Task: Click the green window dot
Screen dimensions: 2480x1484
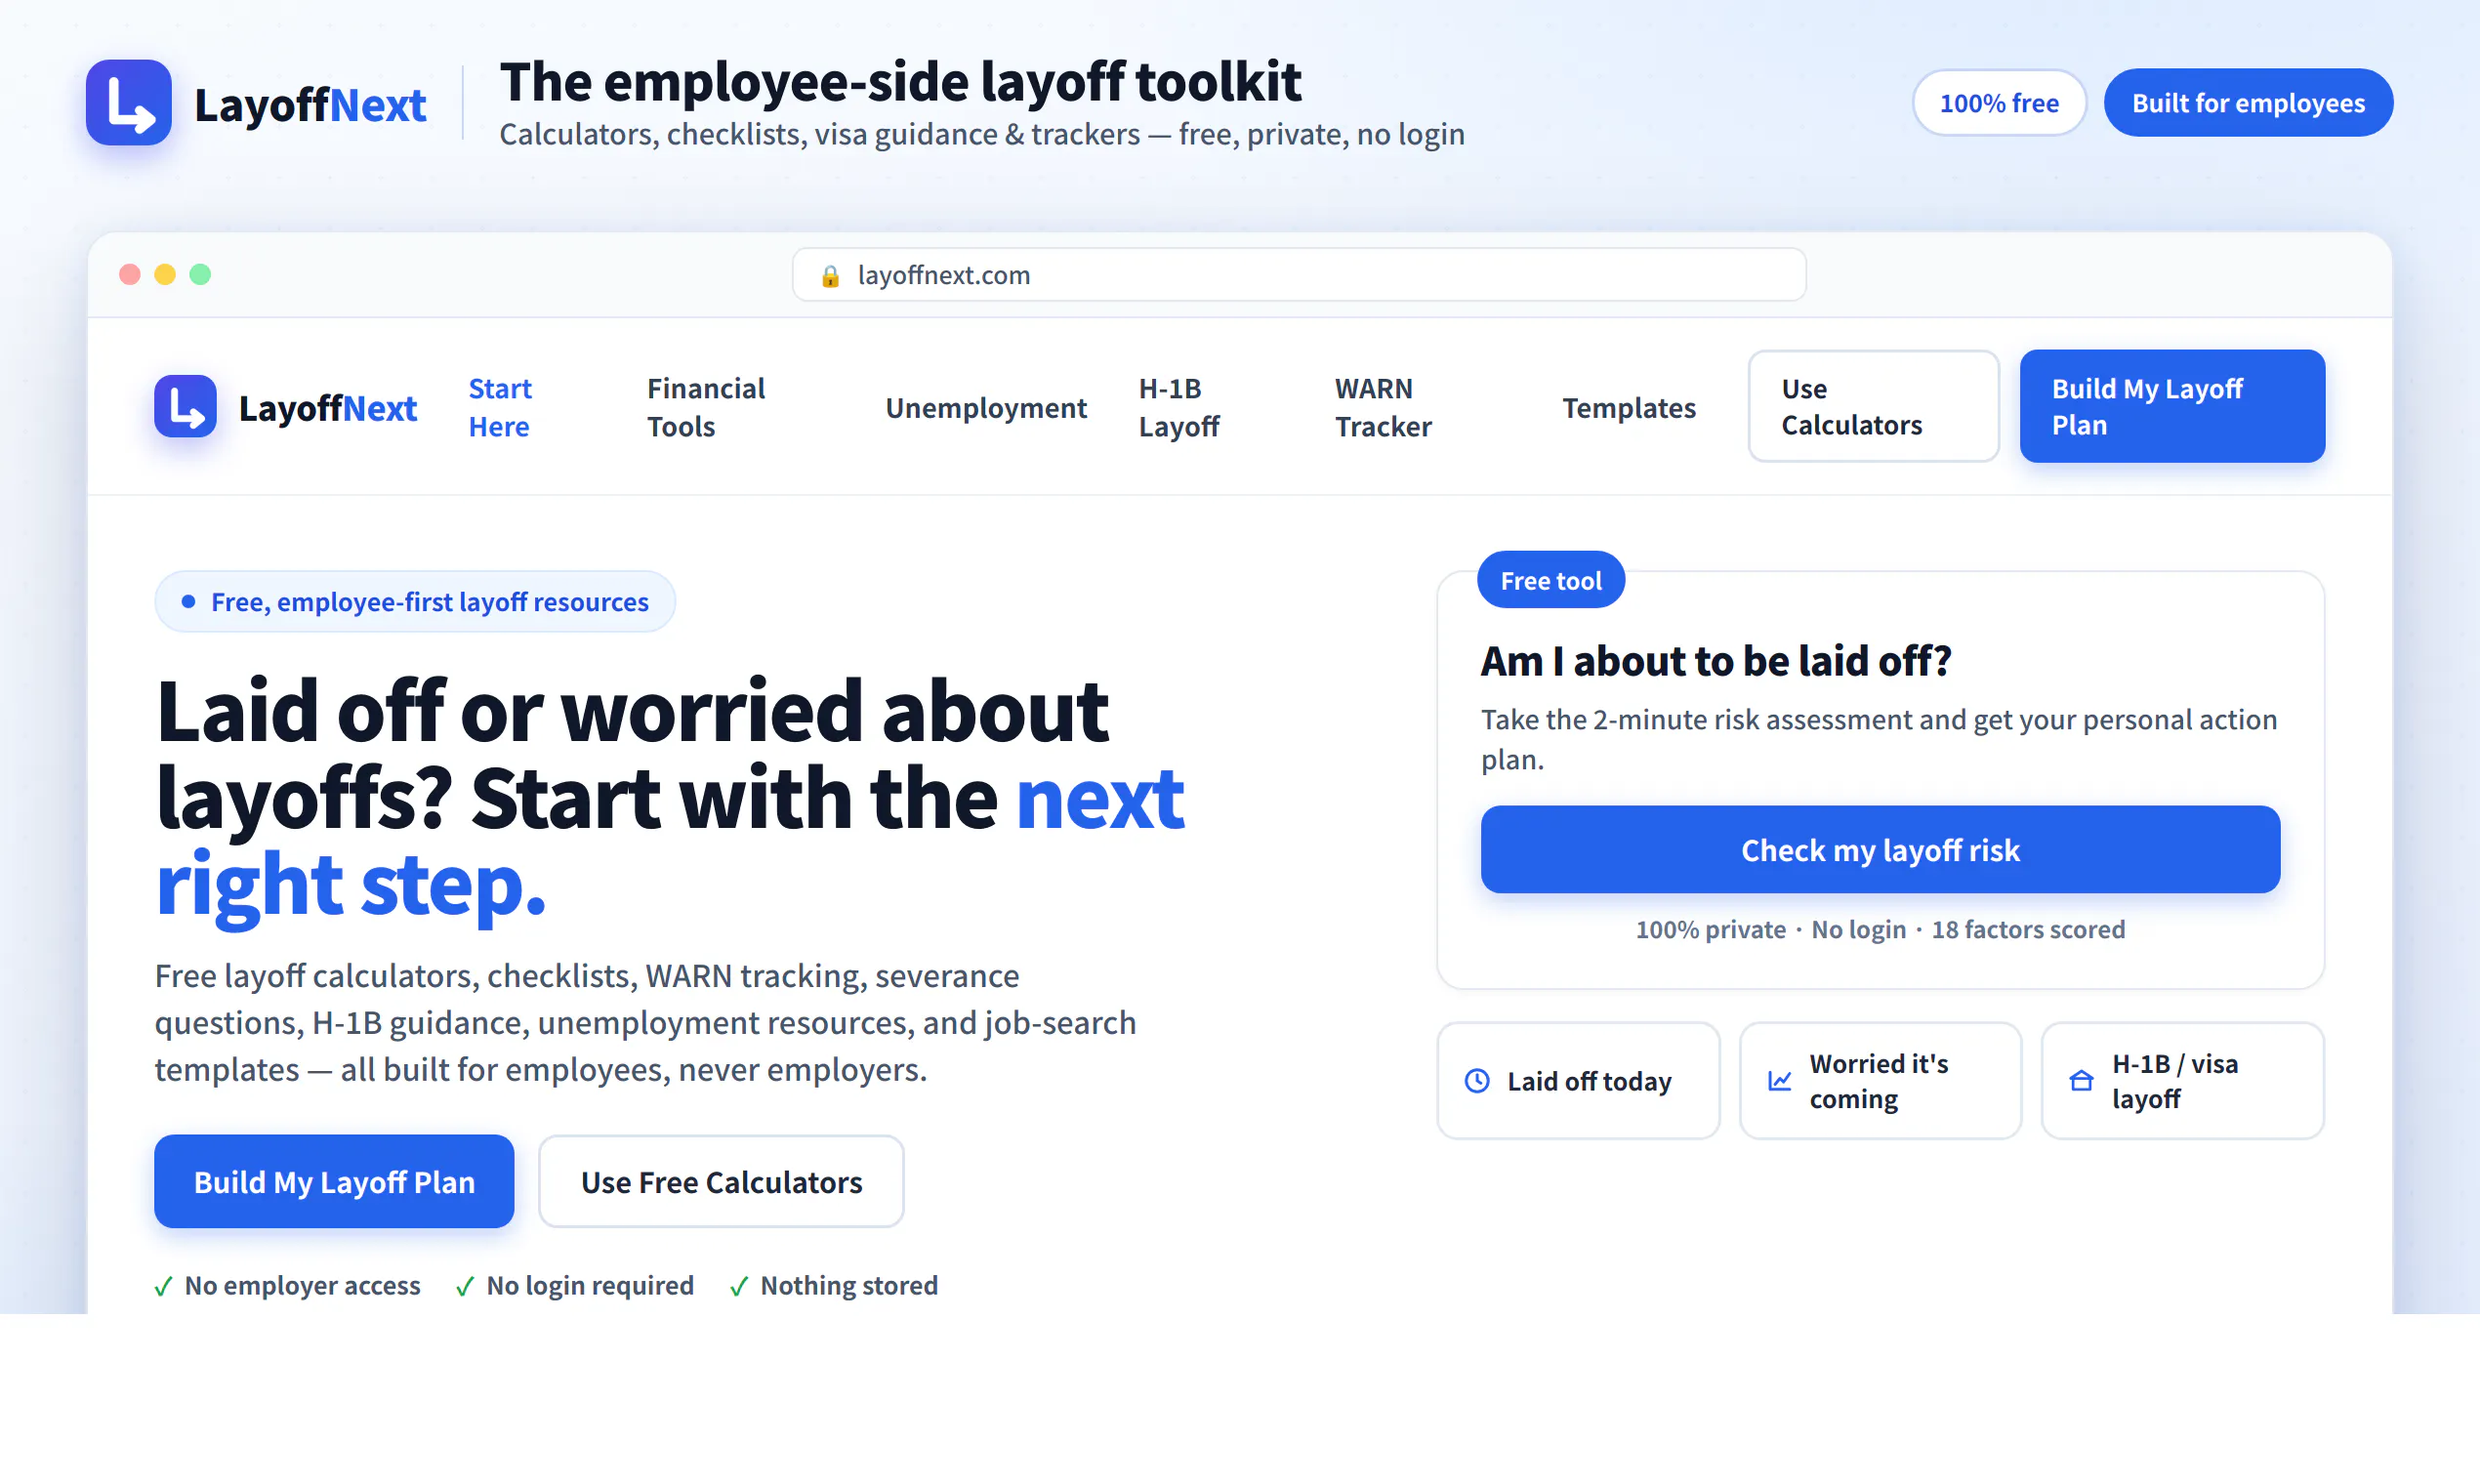Action: click(200, 274)
